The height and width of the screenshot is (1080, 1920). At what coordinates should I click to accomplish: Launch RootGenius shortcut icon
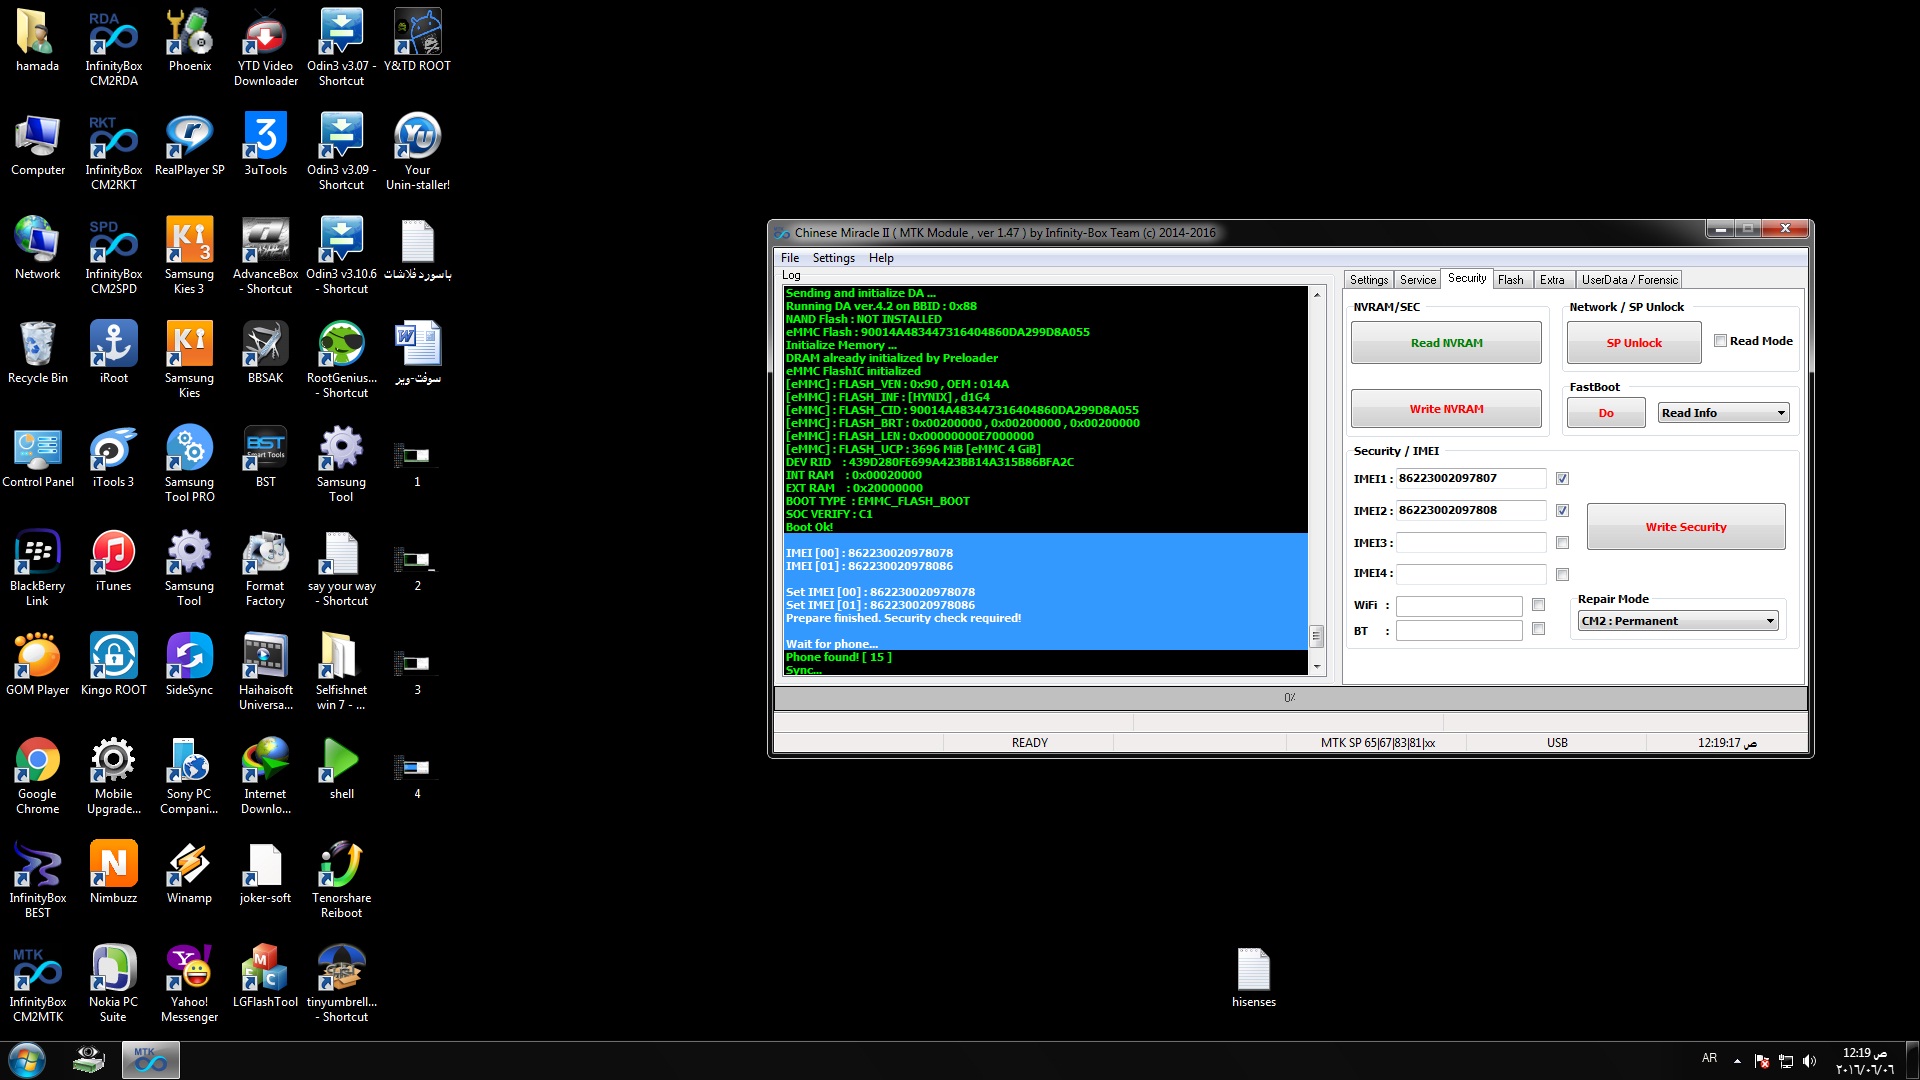(342, 359)
